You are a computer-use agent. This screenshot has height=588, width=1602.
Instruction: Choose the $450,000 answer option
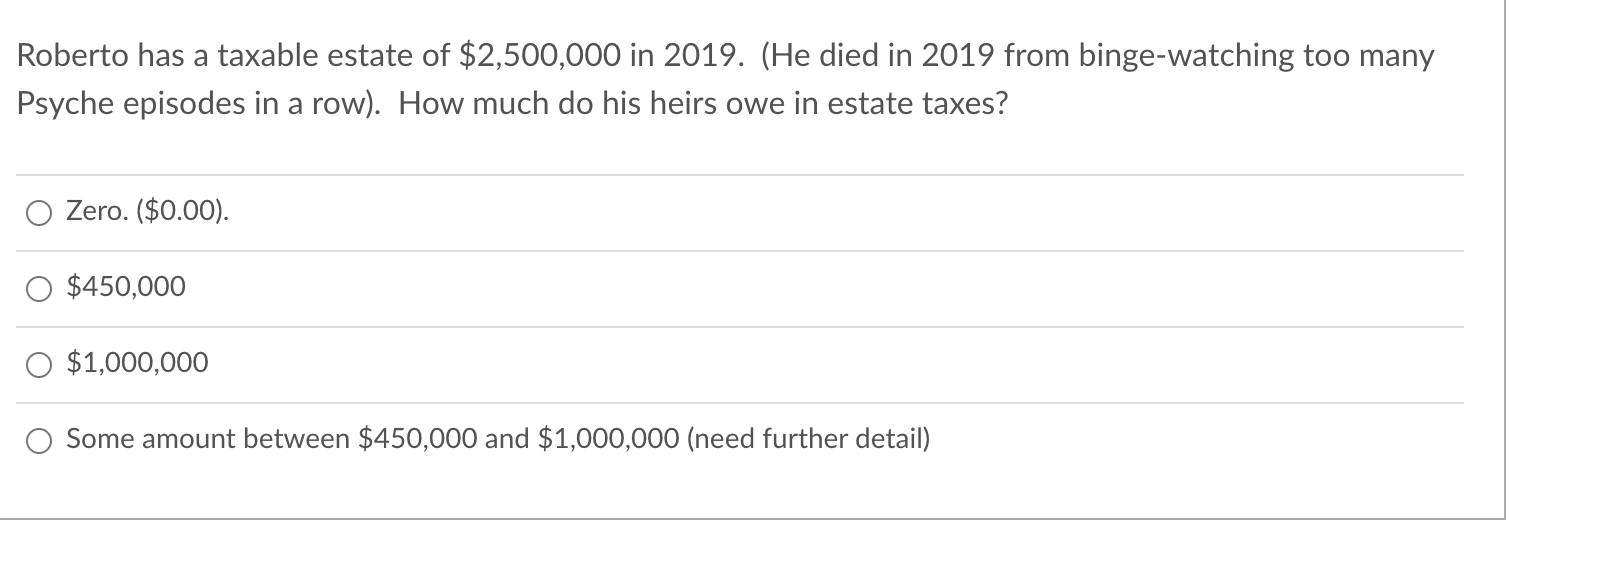39,288
